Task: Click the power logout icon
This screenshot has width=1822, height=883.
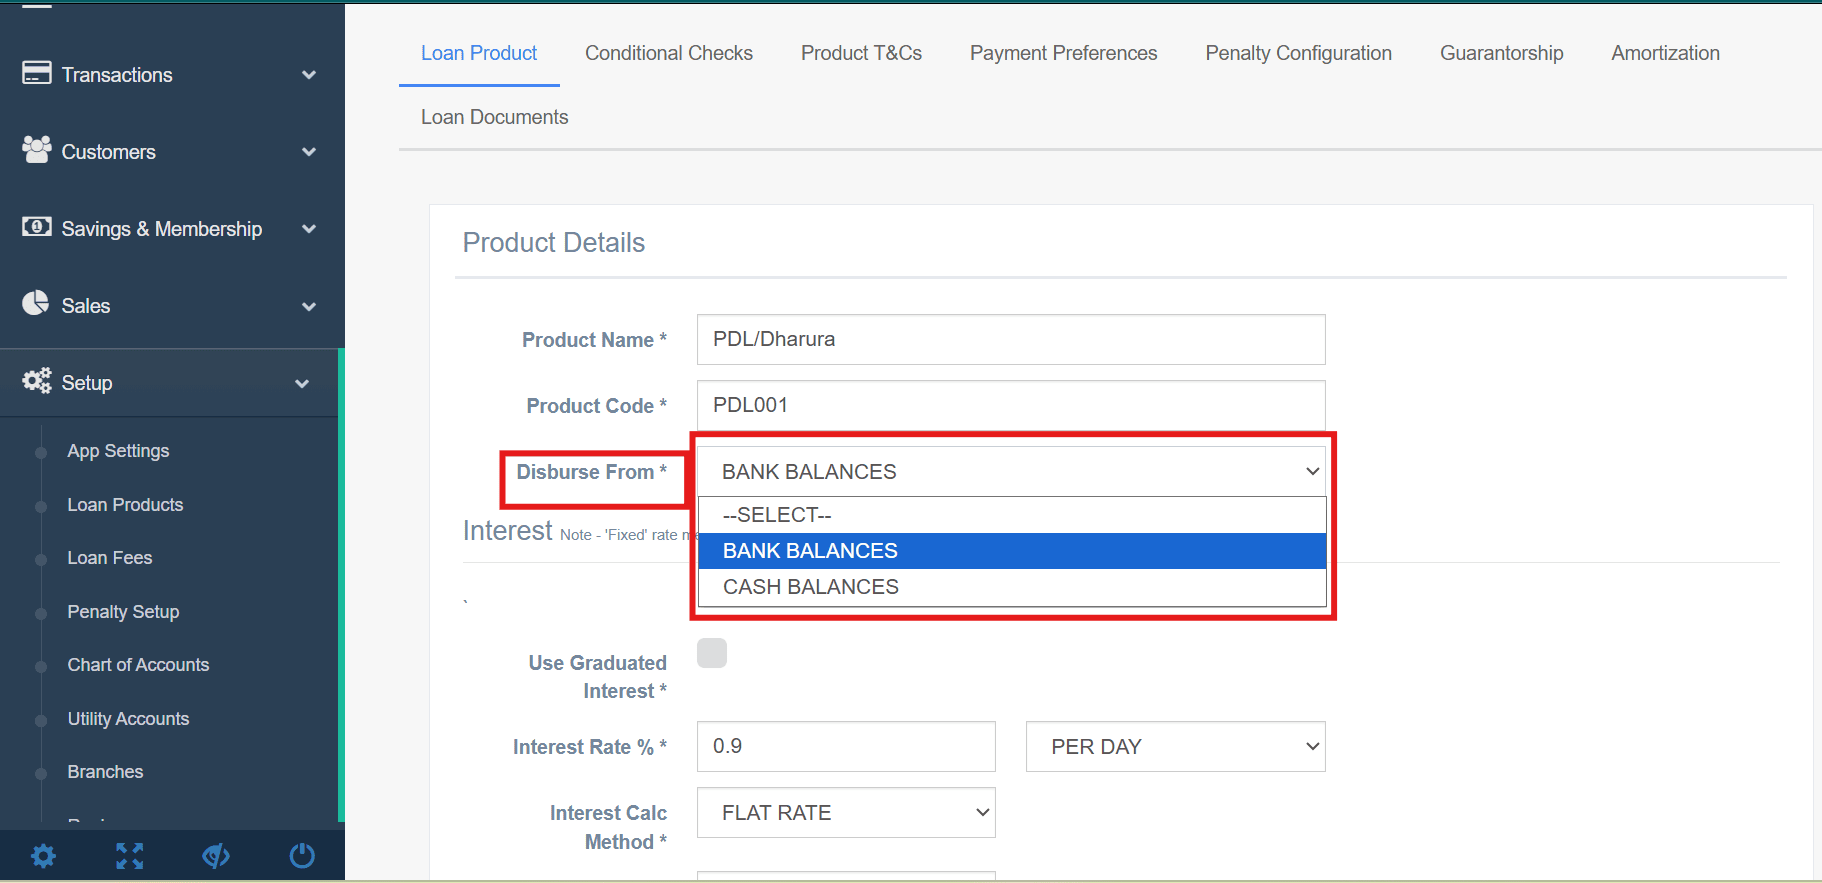Action: (x=302, y=856)
